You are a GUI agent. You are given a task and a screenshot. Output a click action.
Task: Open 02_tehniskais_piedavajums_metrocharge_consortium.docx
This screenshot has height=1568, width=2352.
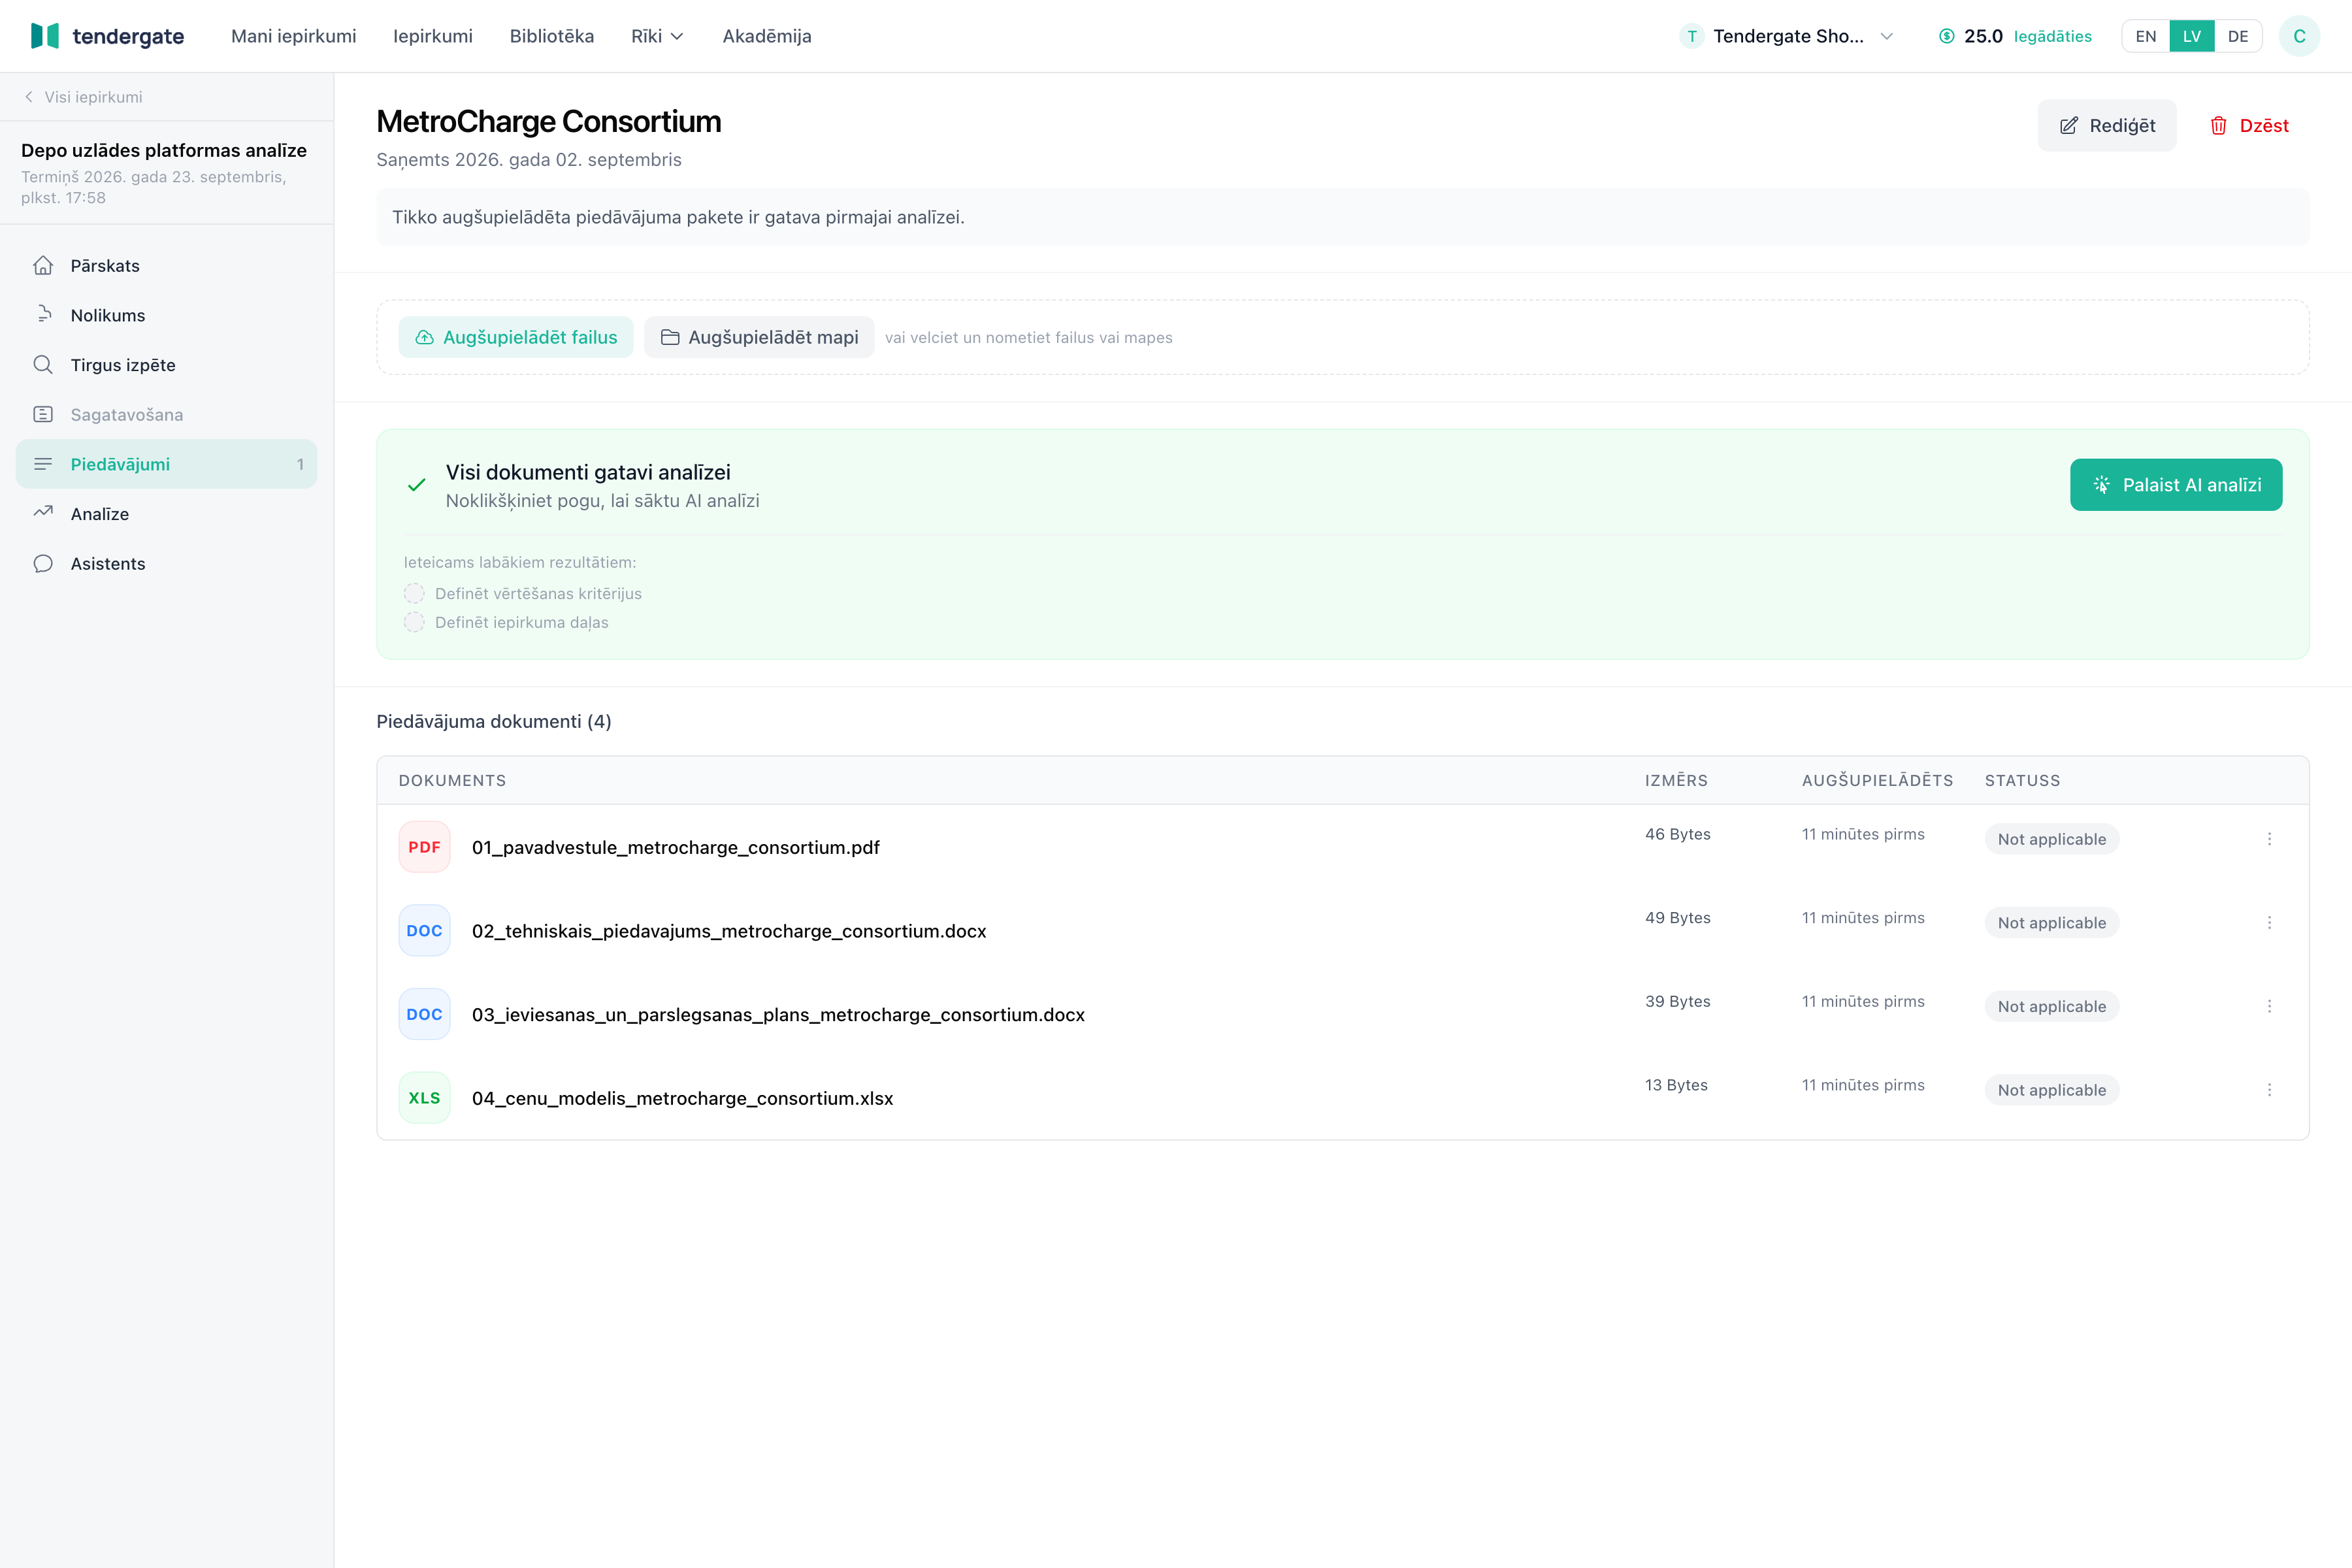click(729, 931)
